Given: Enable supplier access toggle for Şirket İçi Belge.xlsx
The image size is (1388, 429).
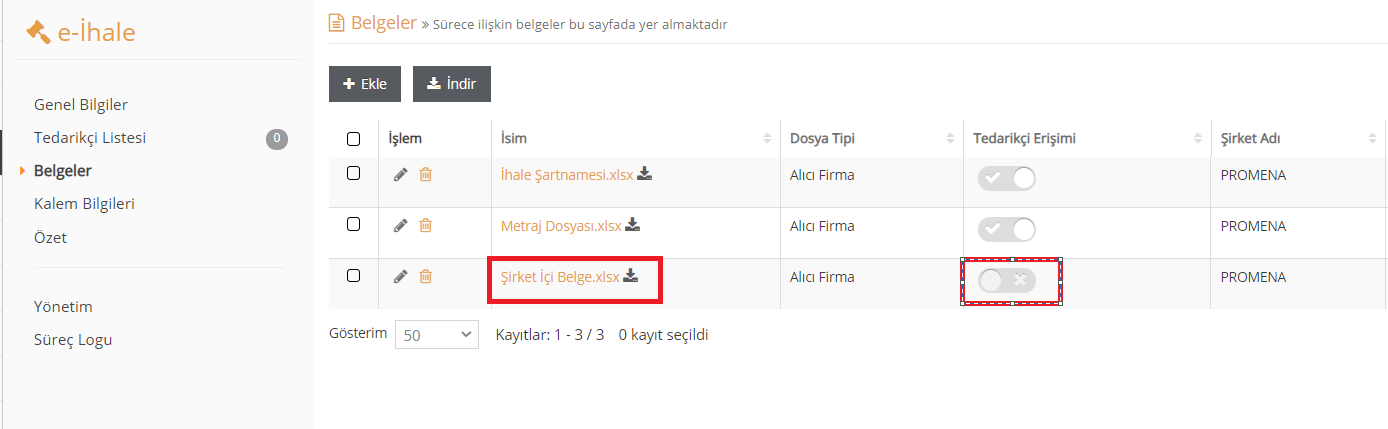Looking at the screenshot, I should pyautogui.click(x=1007, y=281).
